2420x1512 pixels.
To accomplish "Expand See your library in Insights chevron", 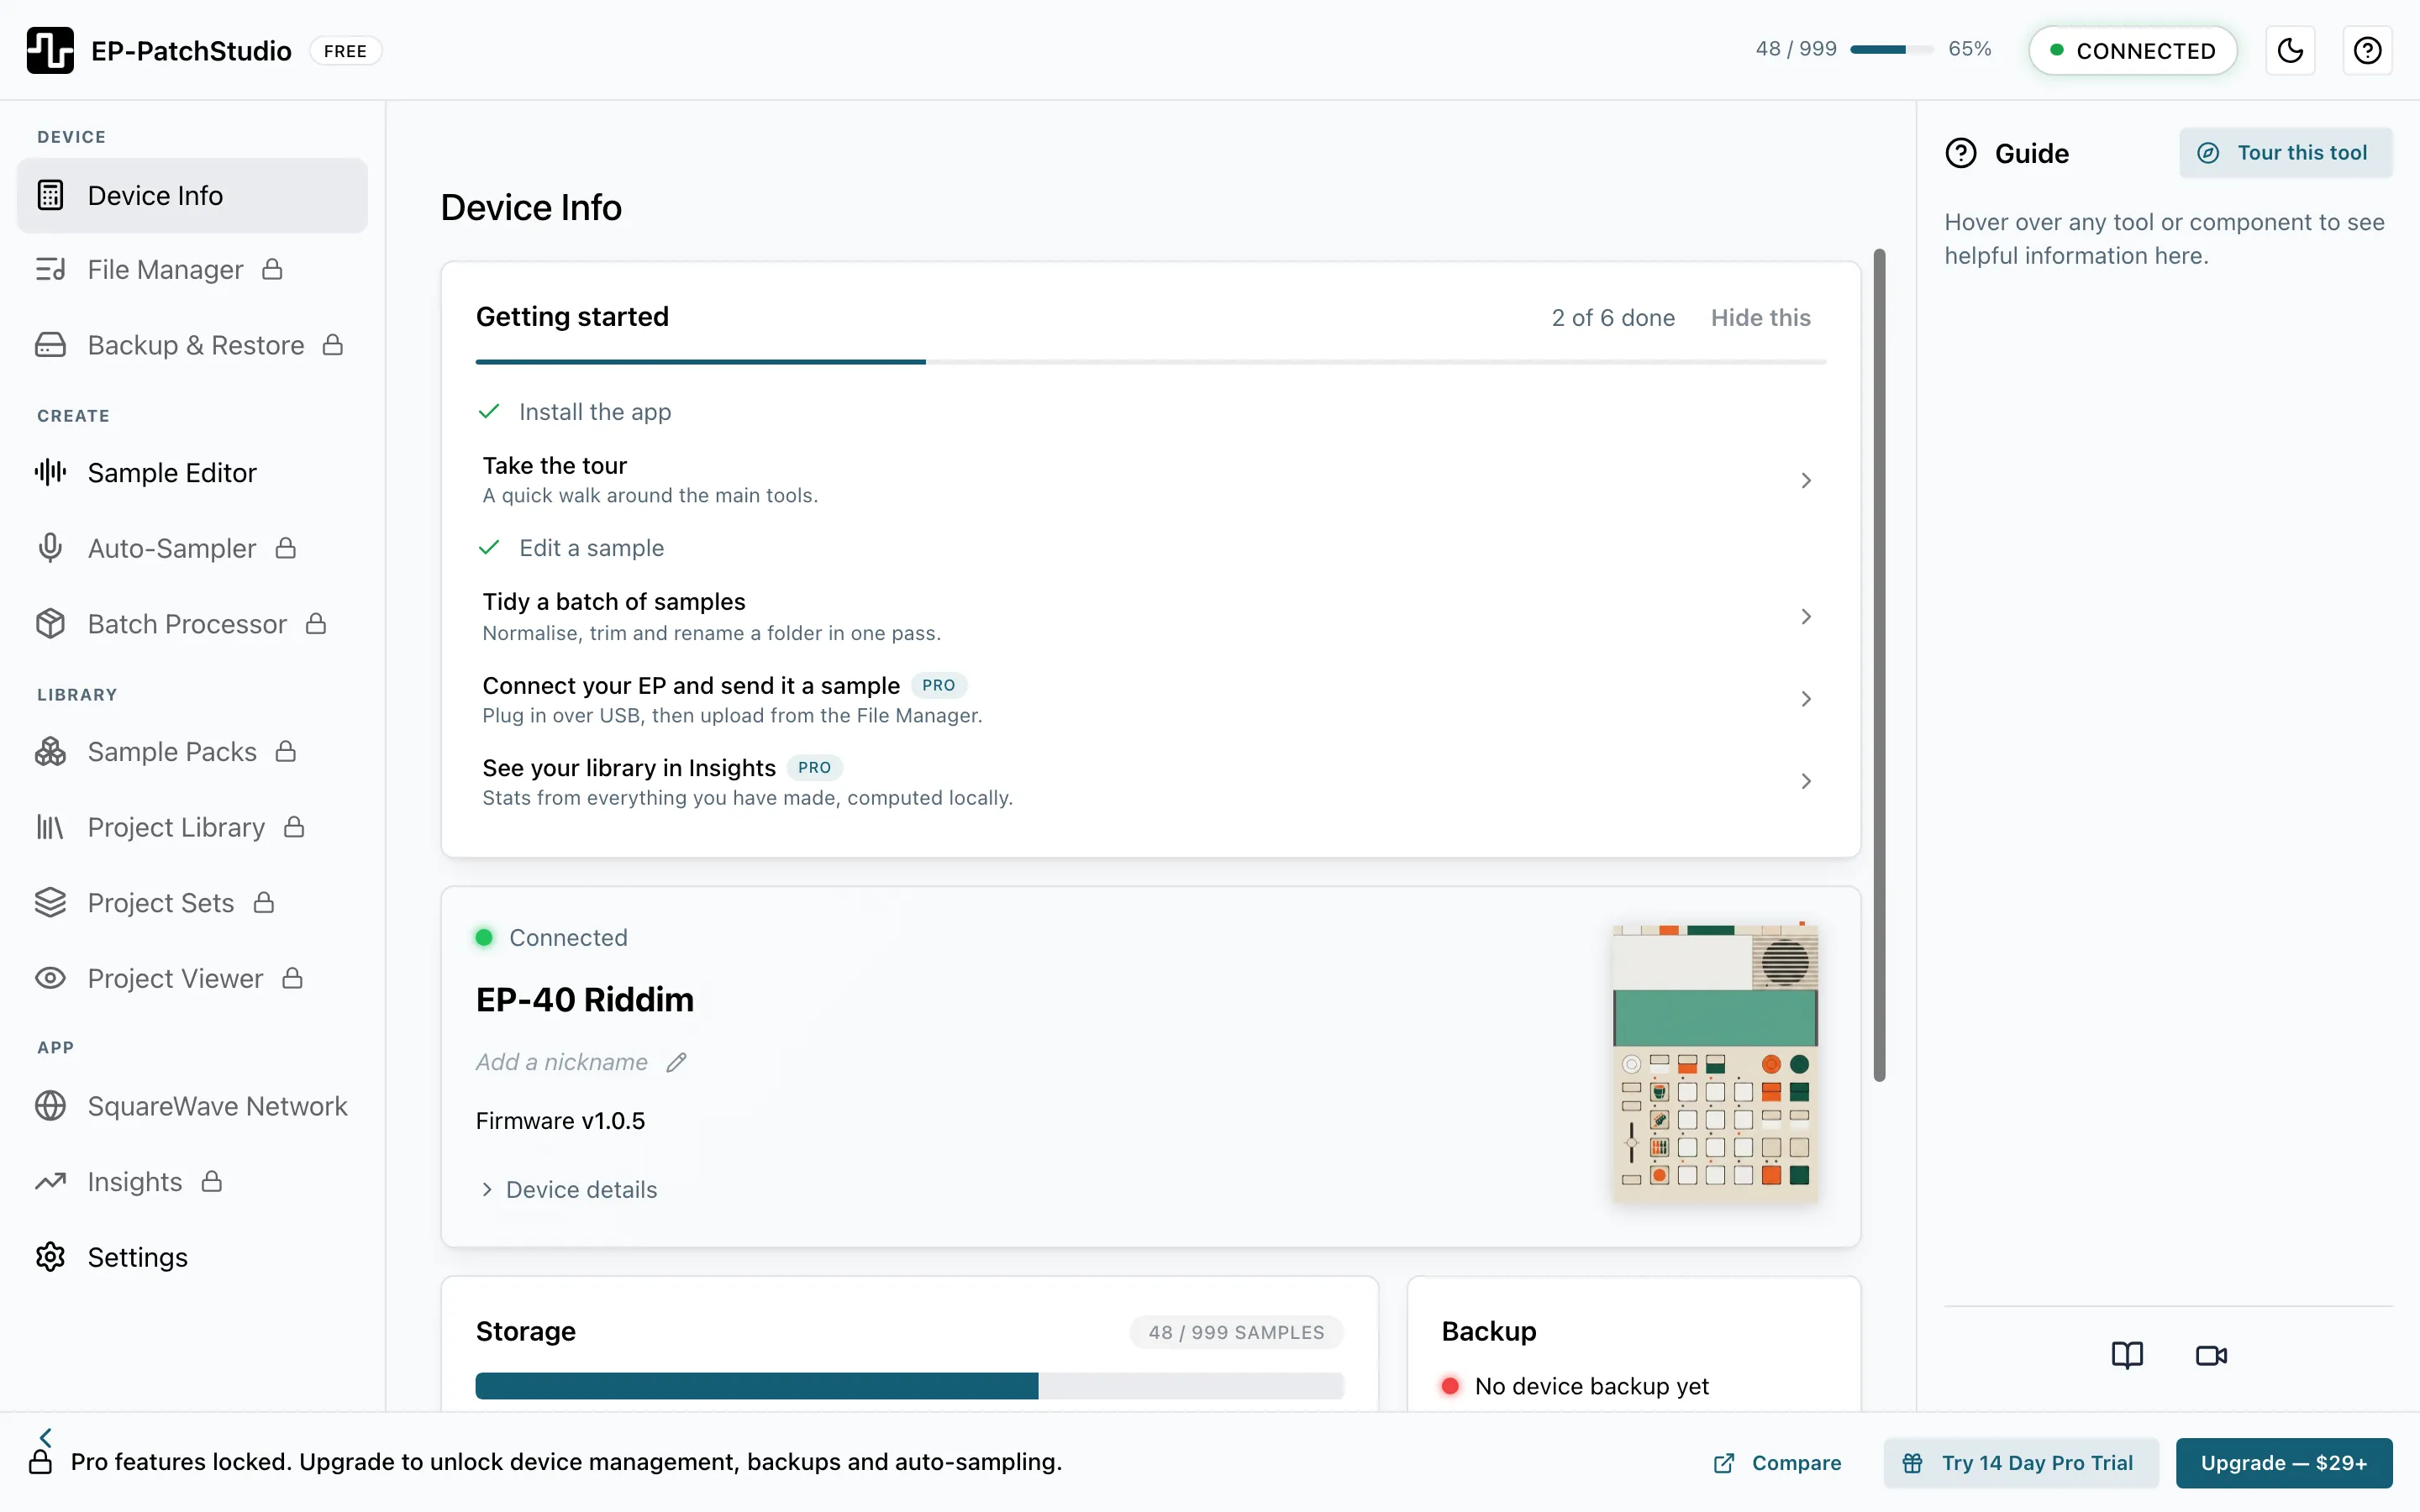I will pyautogui.click(x=1806, y=781).
